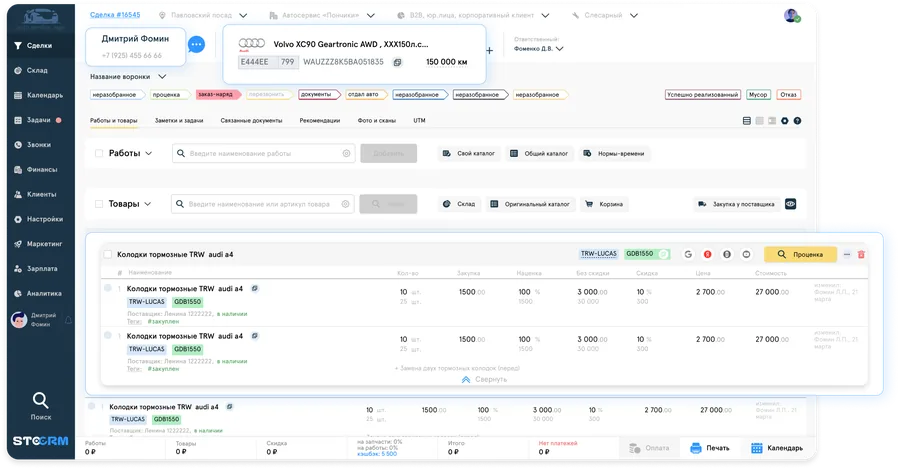Click the yellow Проценка button
Screen dimensions: 900x469
coord(800,254)
